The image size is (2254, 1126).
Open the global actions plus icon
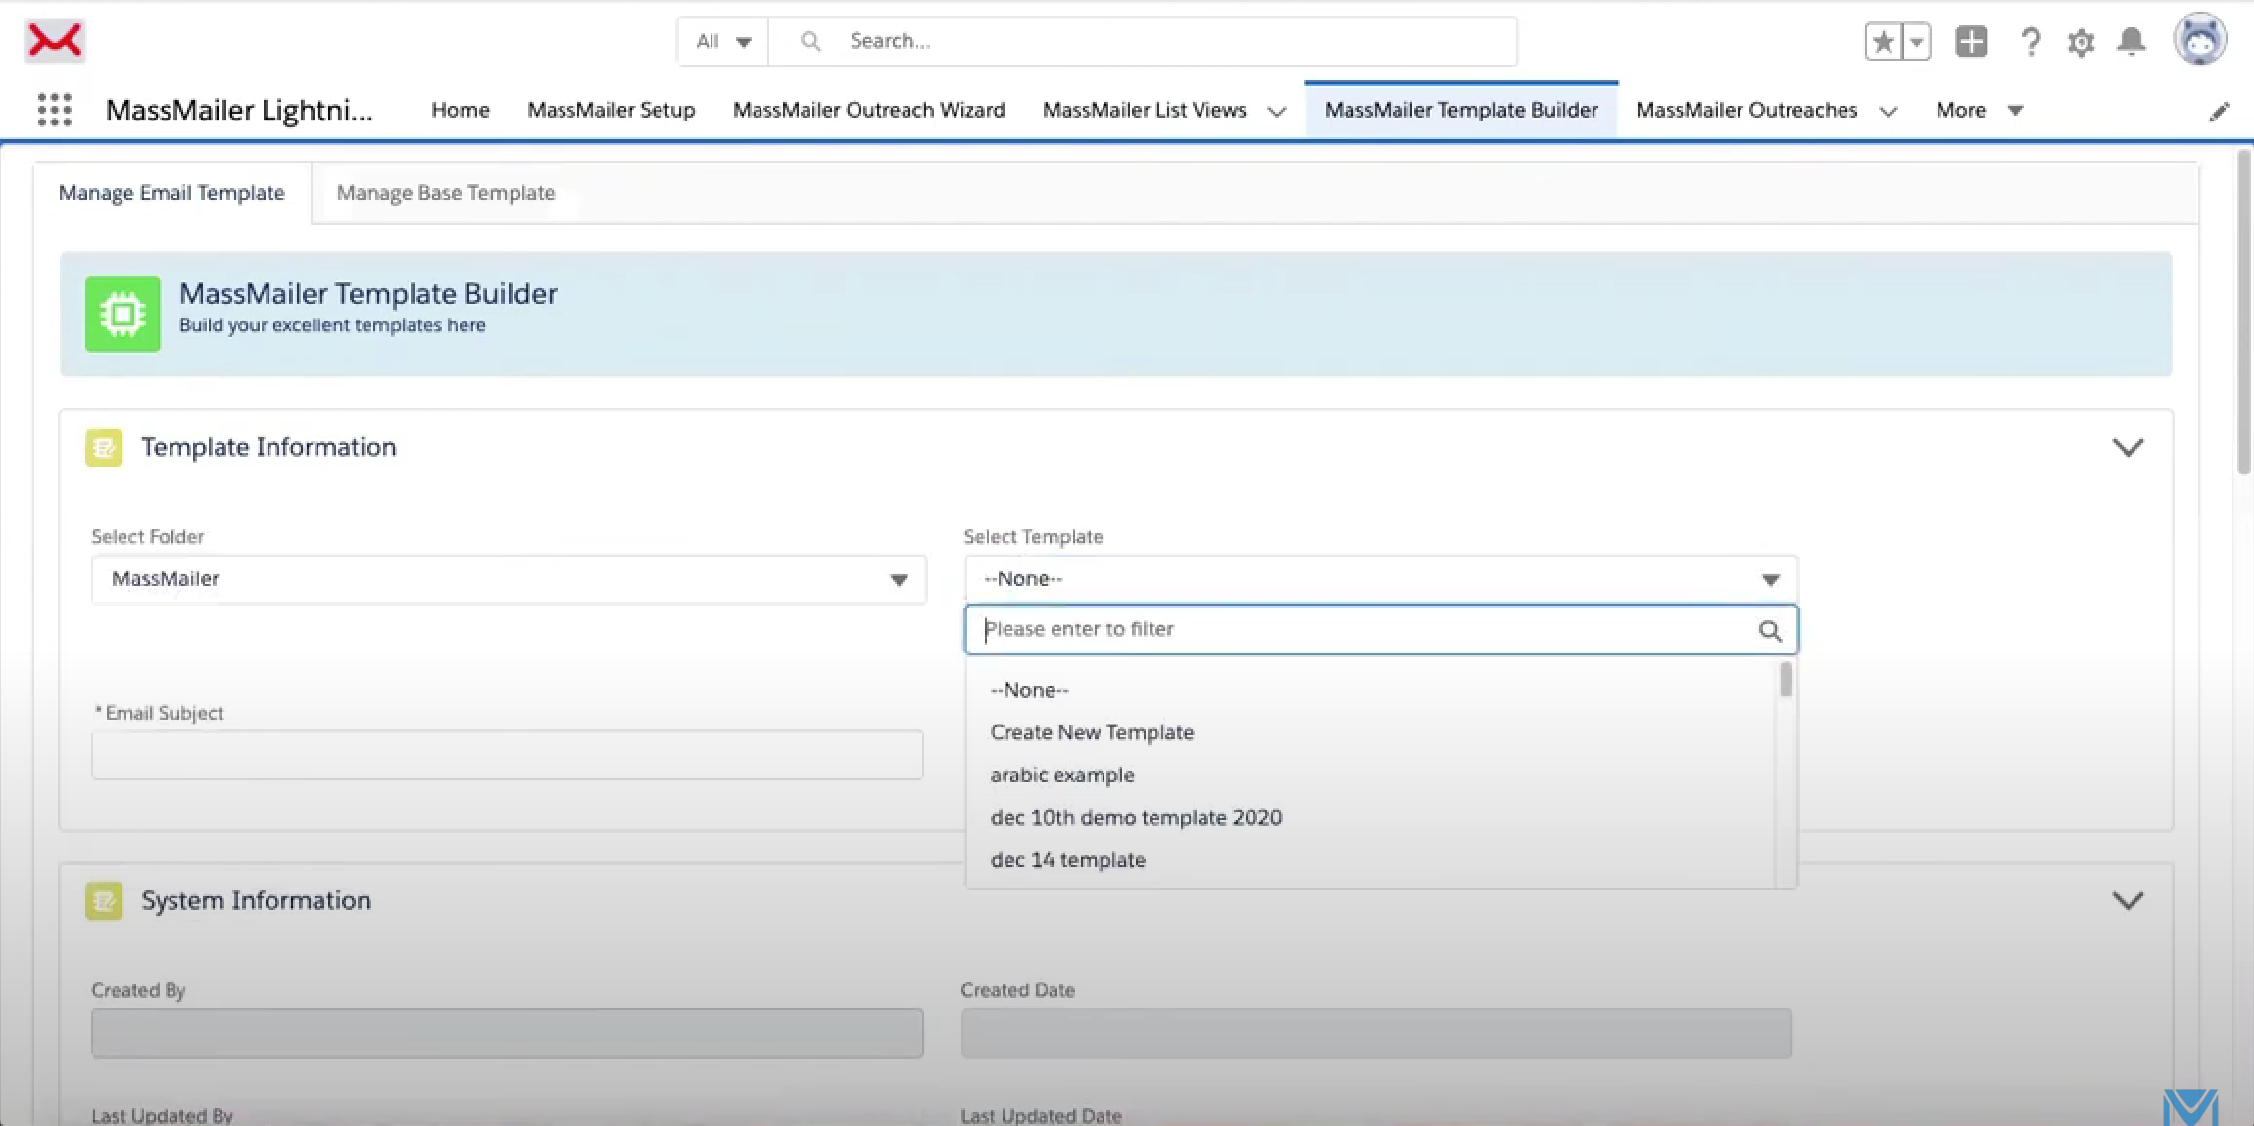tap(1971, 42)
